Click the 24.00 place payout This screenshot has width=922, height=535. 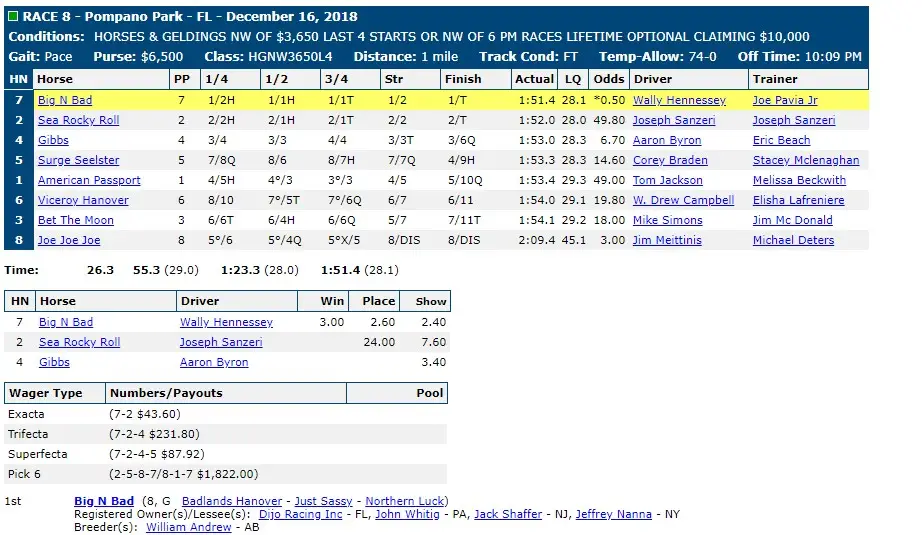(379, 342)
